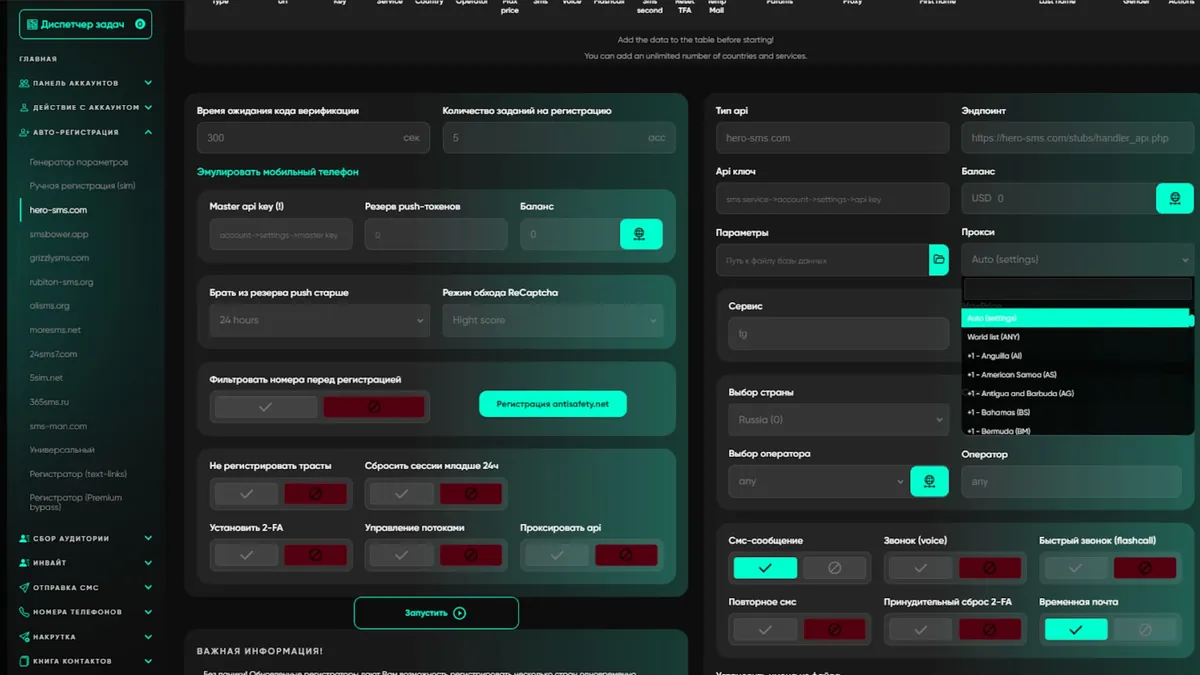
Task: Disable Смс-сообщение using the crossed toggle
Action: [834, 568]
